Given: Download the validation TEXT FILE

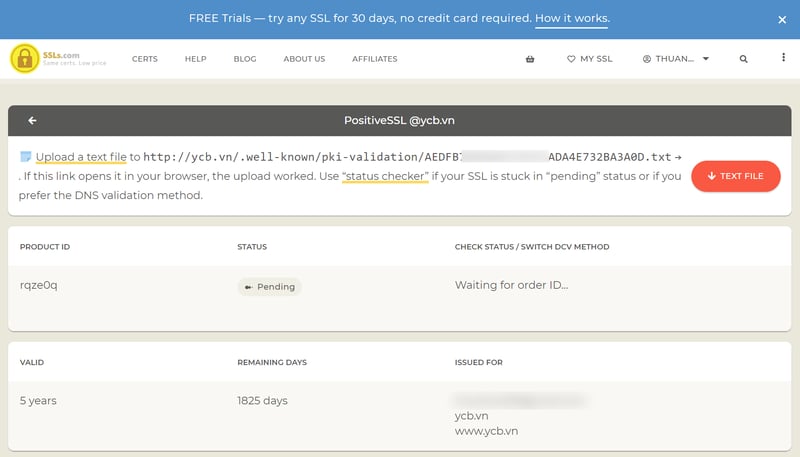Looking at the screenshot, I should [735, 176].
